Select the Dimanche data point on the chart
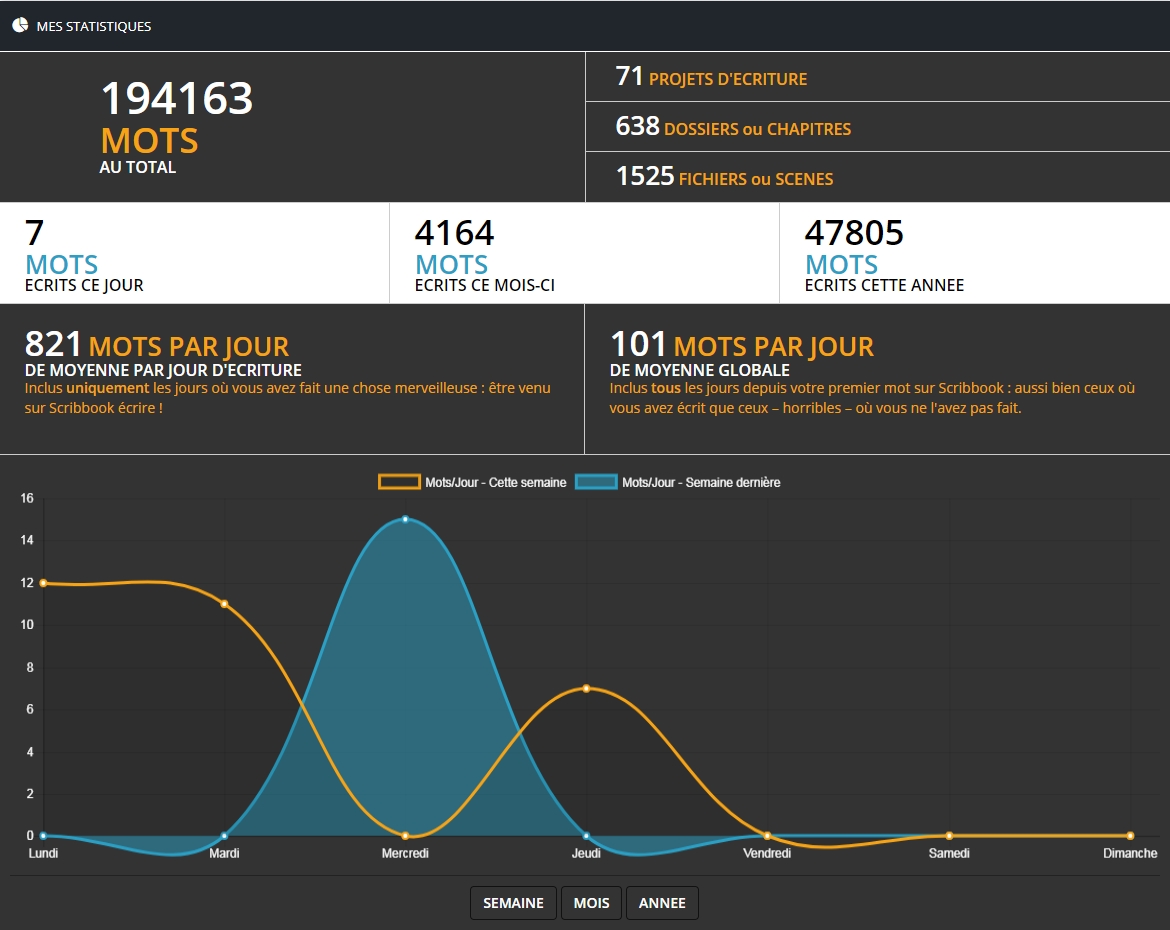The image size is (1170, 930). (x=1130, y=835)
